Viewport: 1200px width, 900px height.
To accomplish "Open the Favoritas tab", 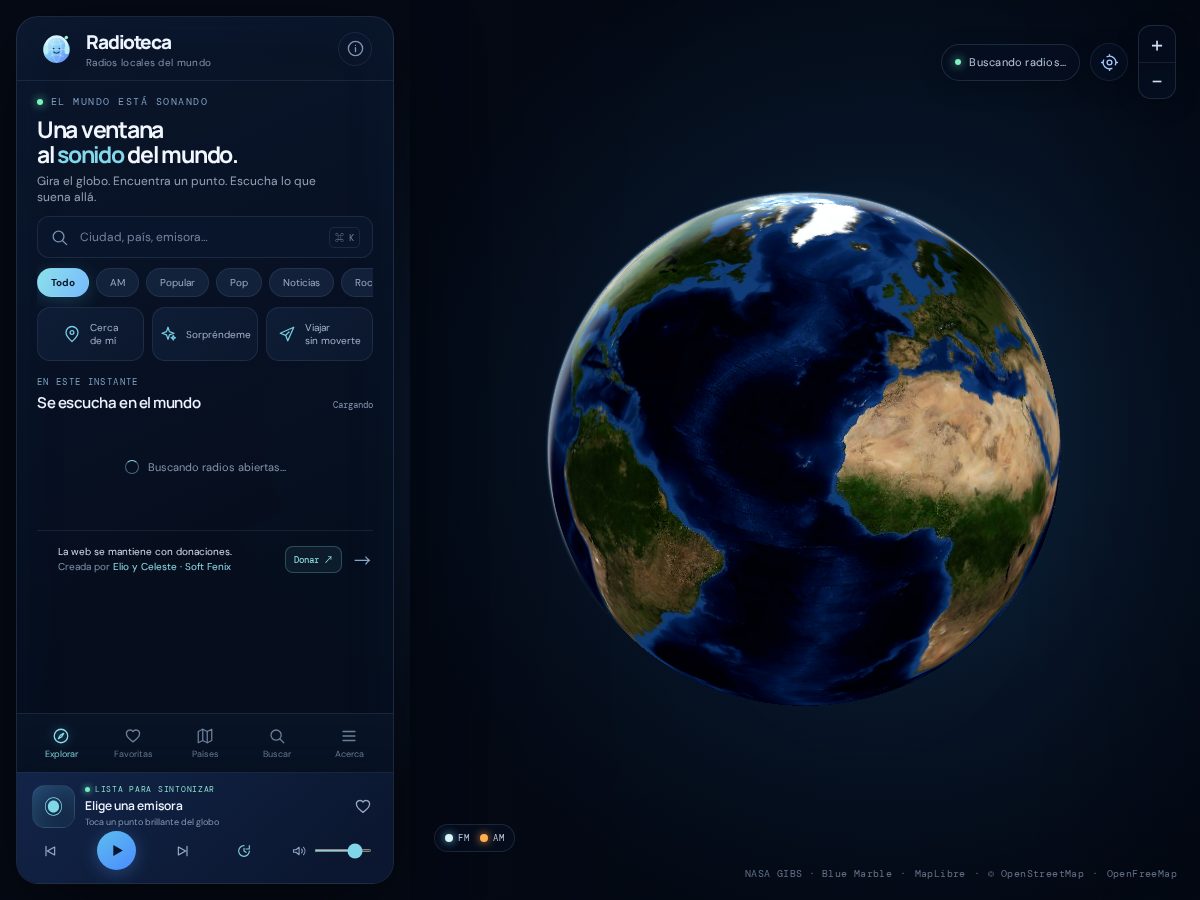I will pos(133,743).
